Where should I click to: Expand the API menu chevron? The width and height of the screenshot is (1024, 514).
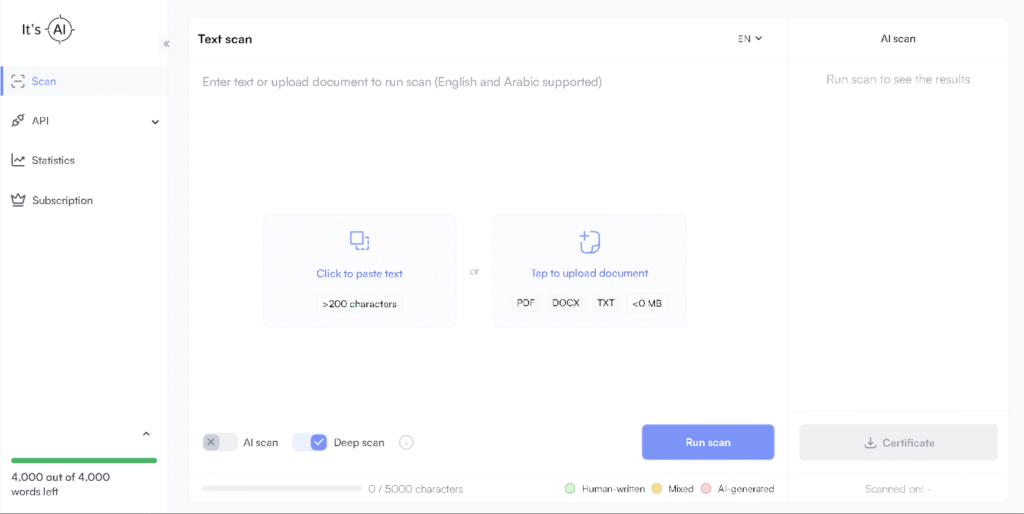(x=155, y=122)
